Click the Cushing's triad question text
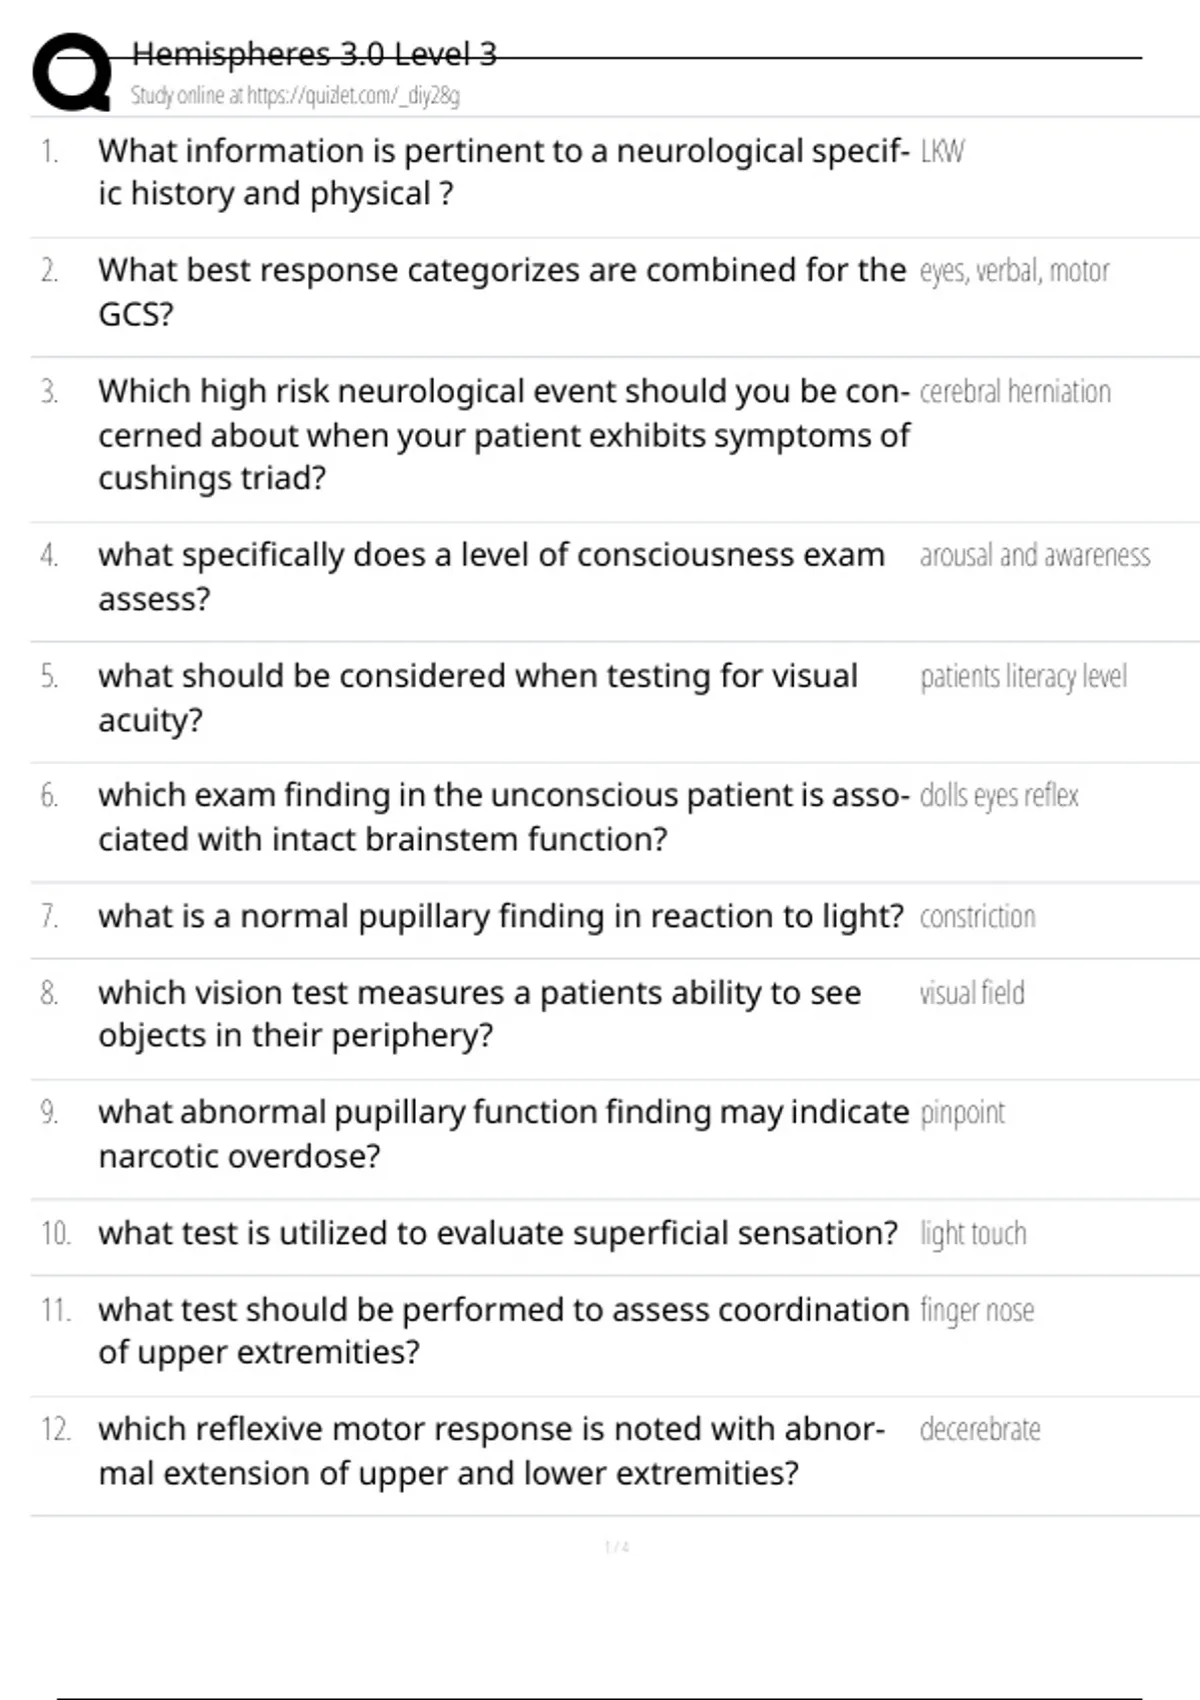The width and height of the screenshot is (1200, 1700). tap(503, 434)
